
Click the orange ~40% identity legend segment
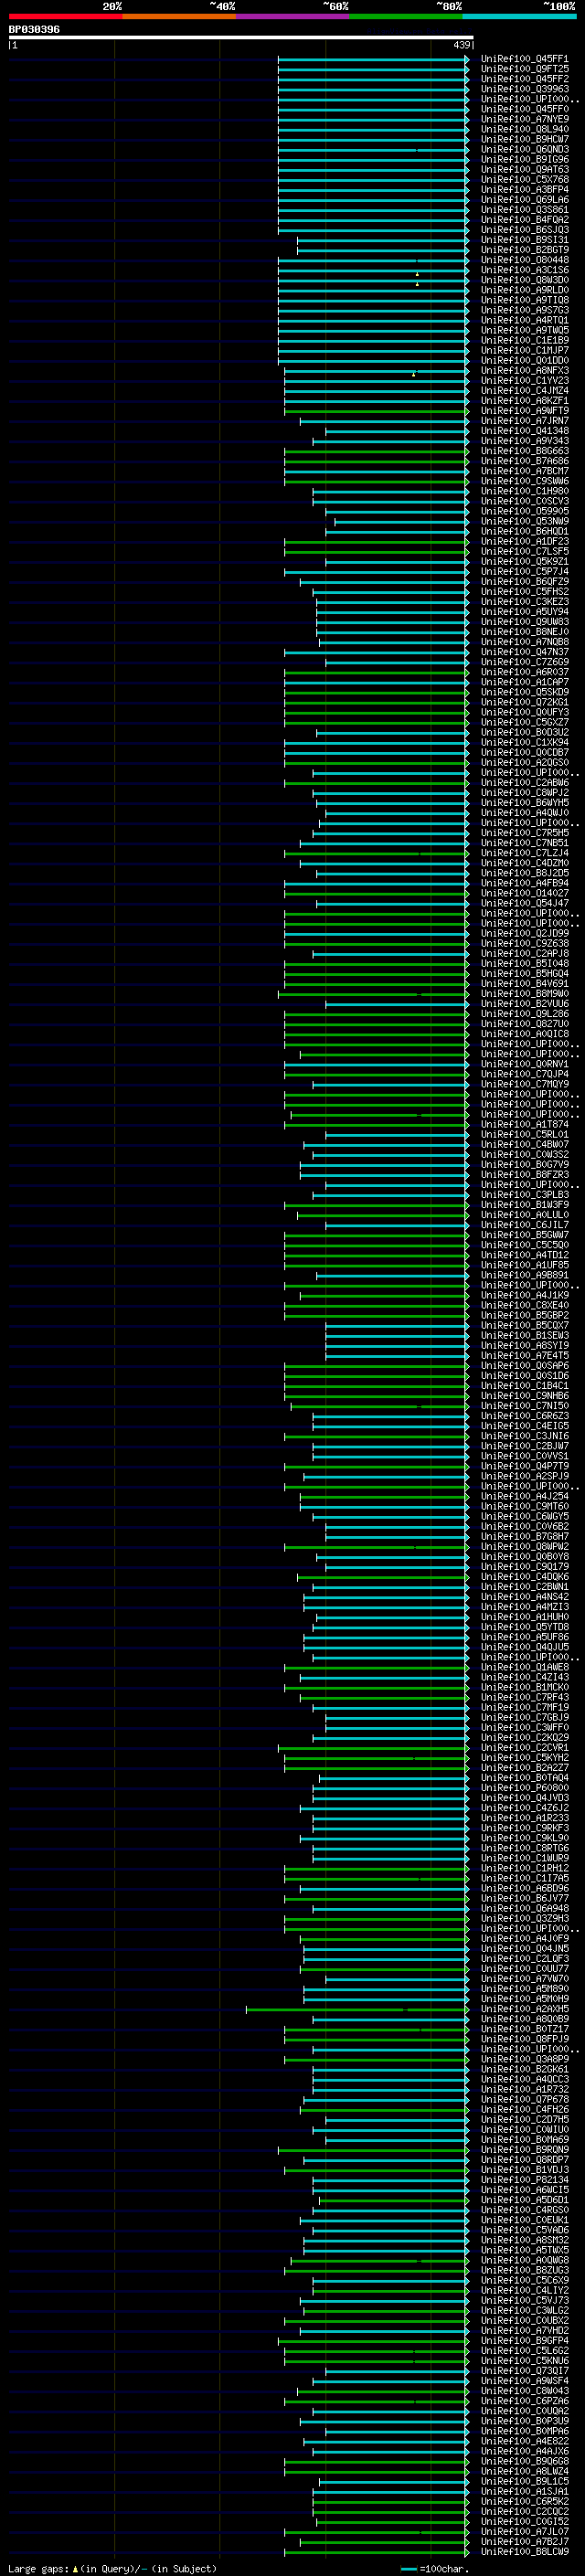[x=179, y=16]
